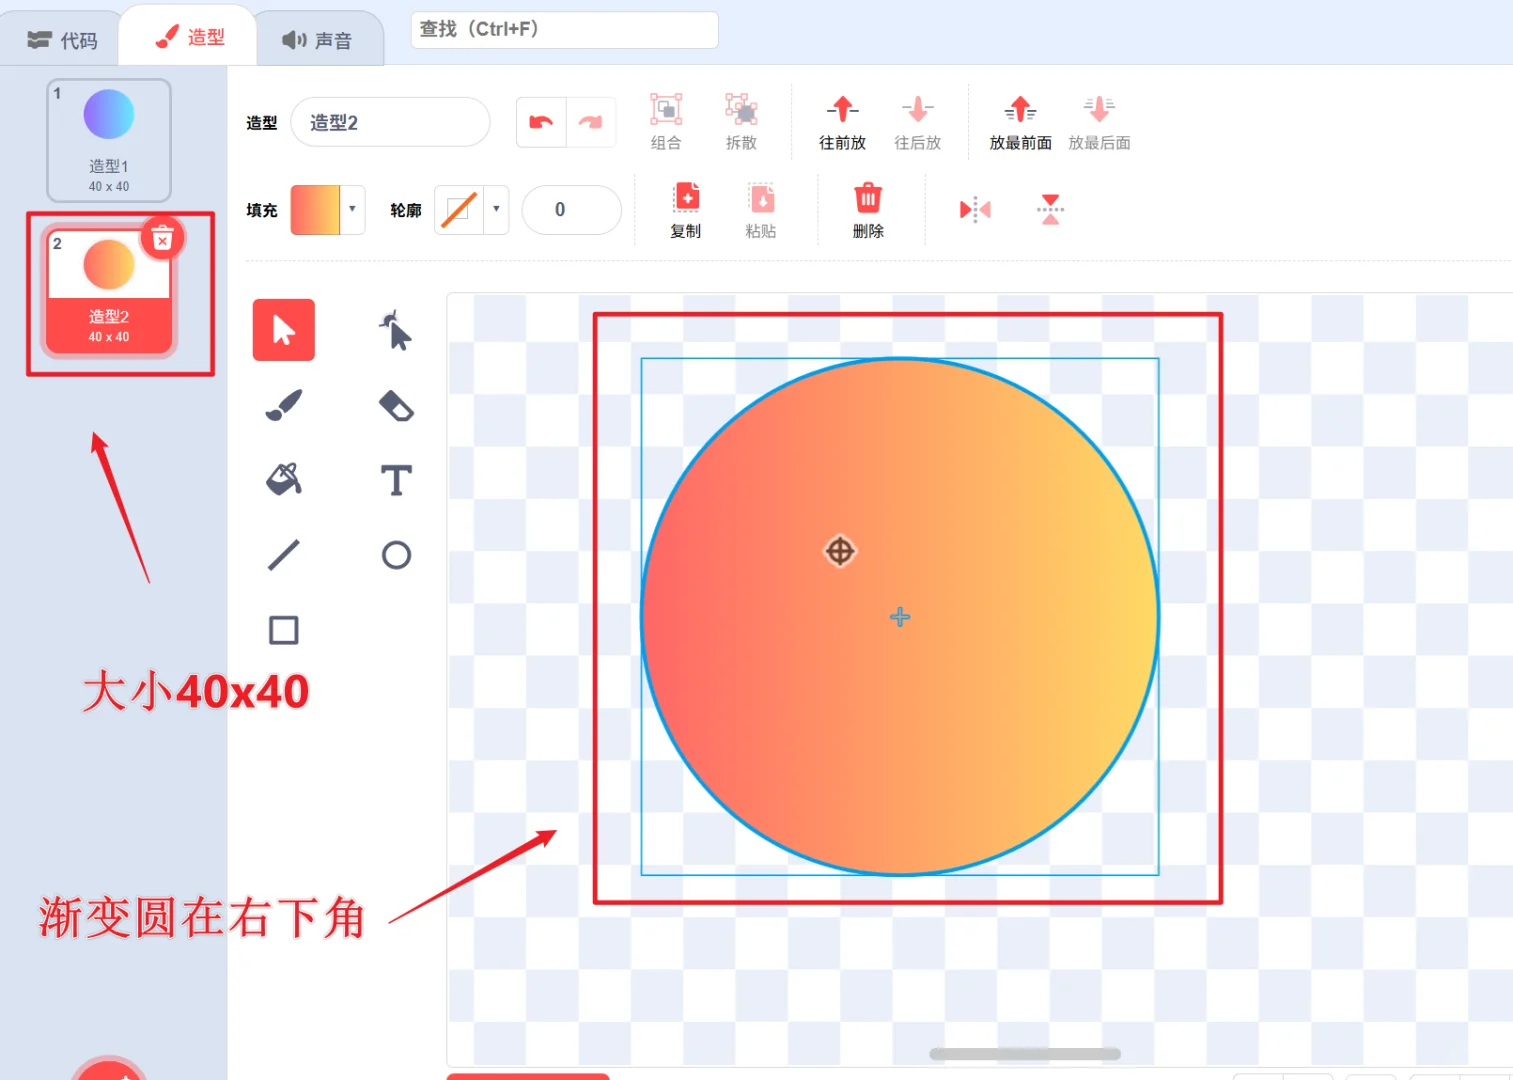Click the fill color swatch

316,210
